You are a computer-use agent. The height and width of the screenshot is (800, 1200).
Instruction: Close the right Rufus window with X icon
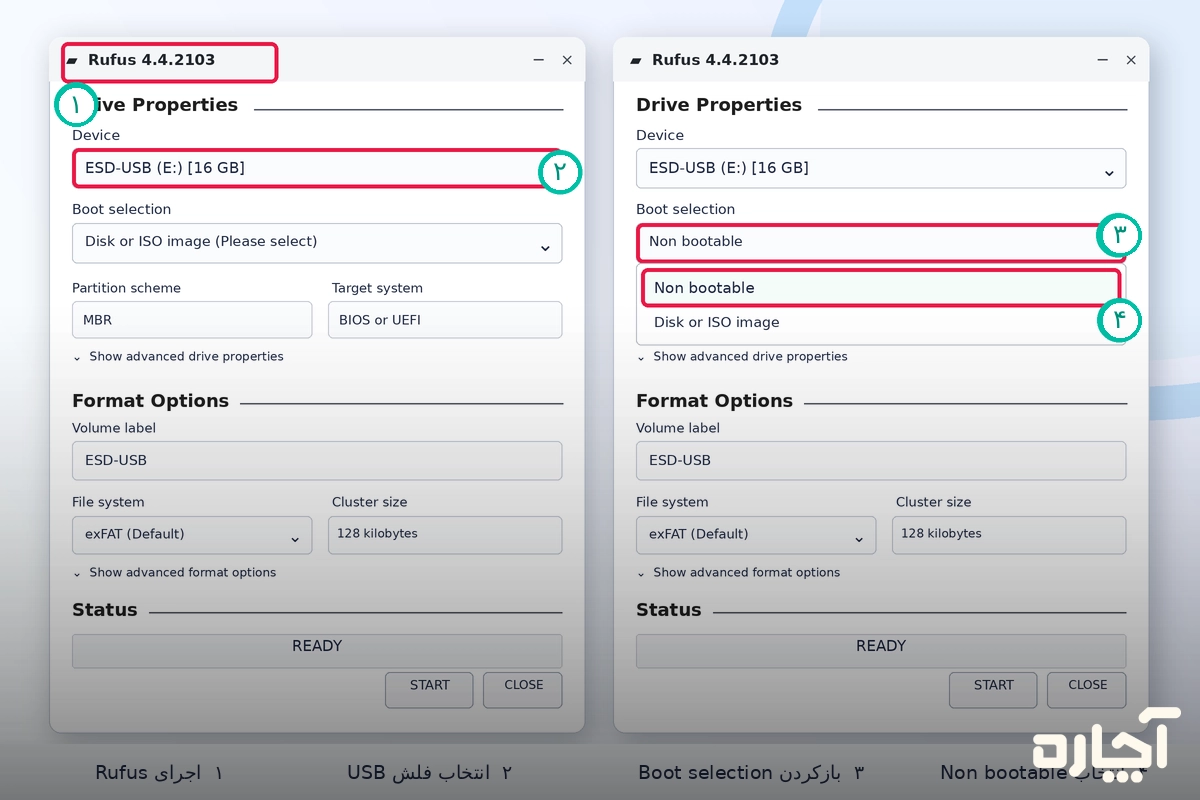coord(1131,60)
